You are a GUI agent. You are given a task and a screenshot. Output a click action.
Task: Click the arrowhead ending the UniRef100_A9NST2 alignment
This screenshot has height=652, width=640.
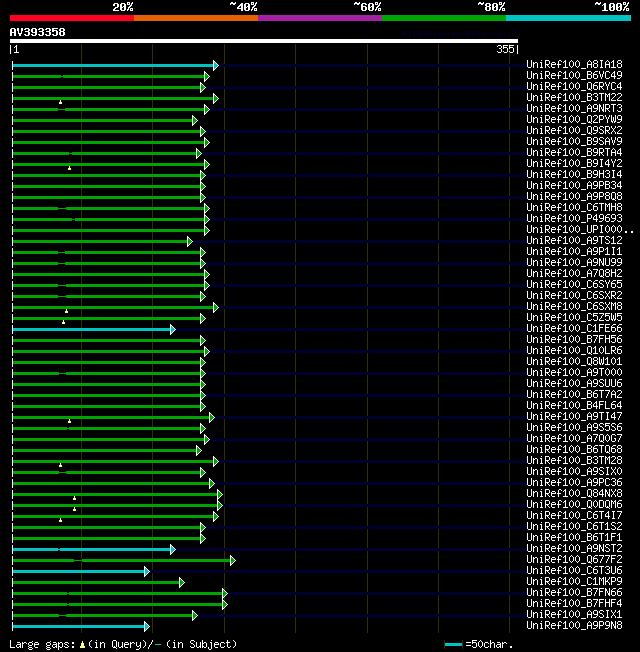[x=173, y=549]
